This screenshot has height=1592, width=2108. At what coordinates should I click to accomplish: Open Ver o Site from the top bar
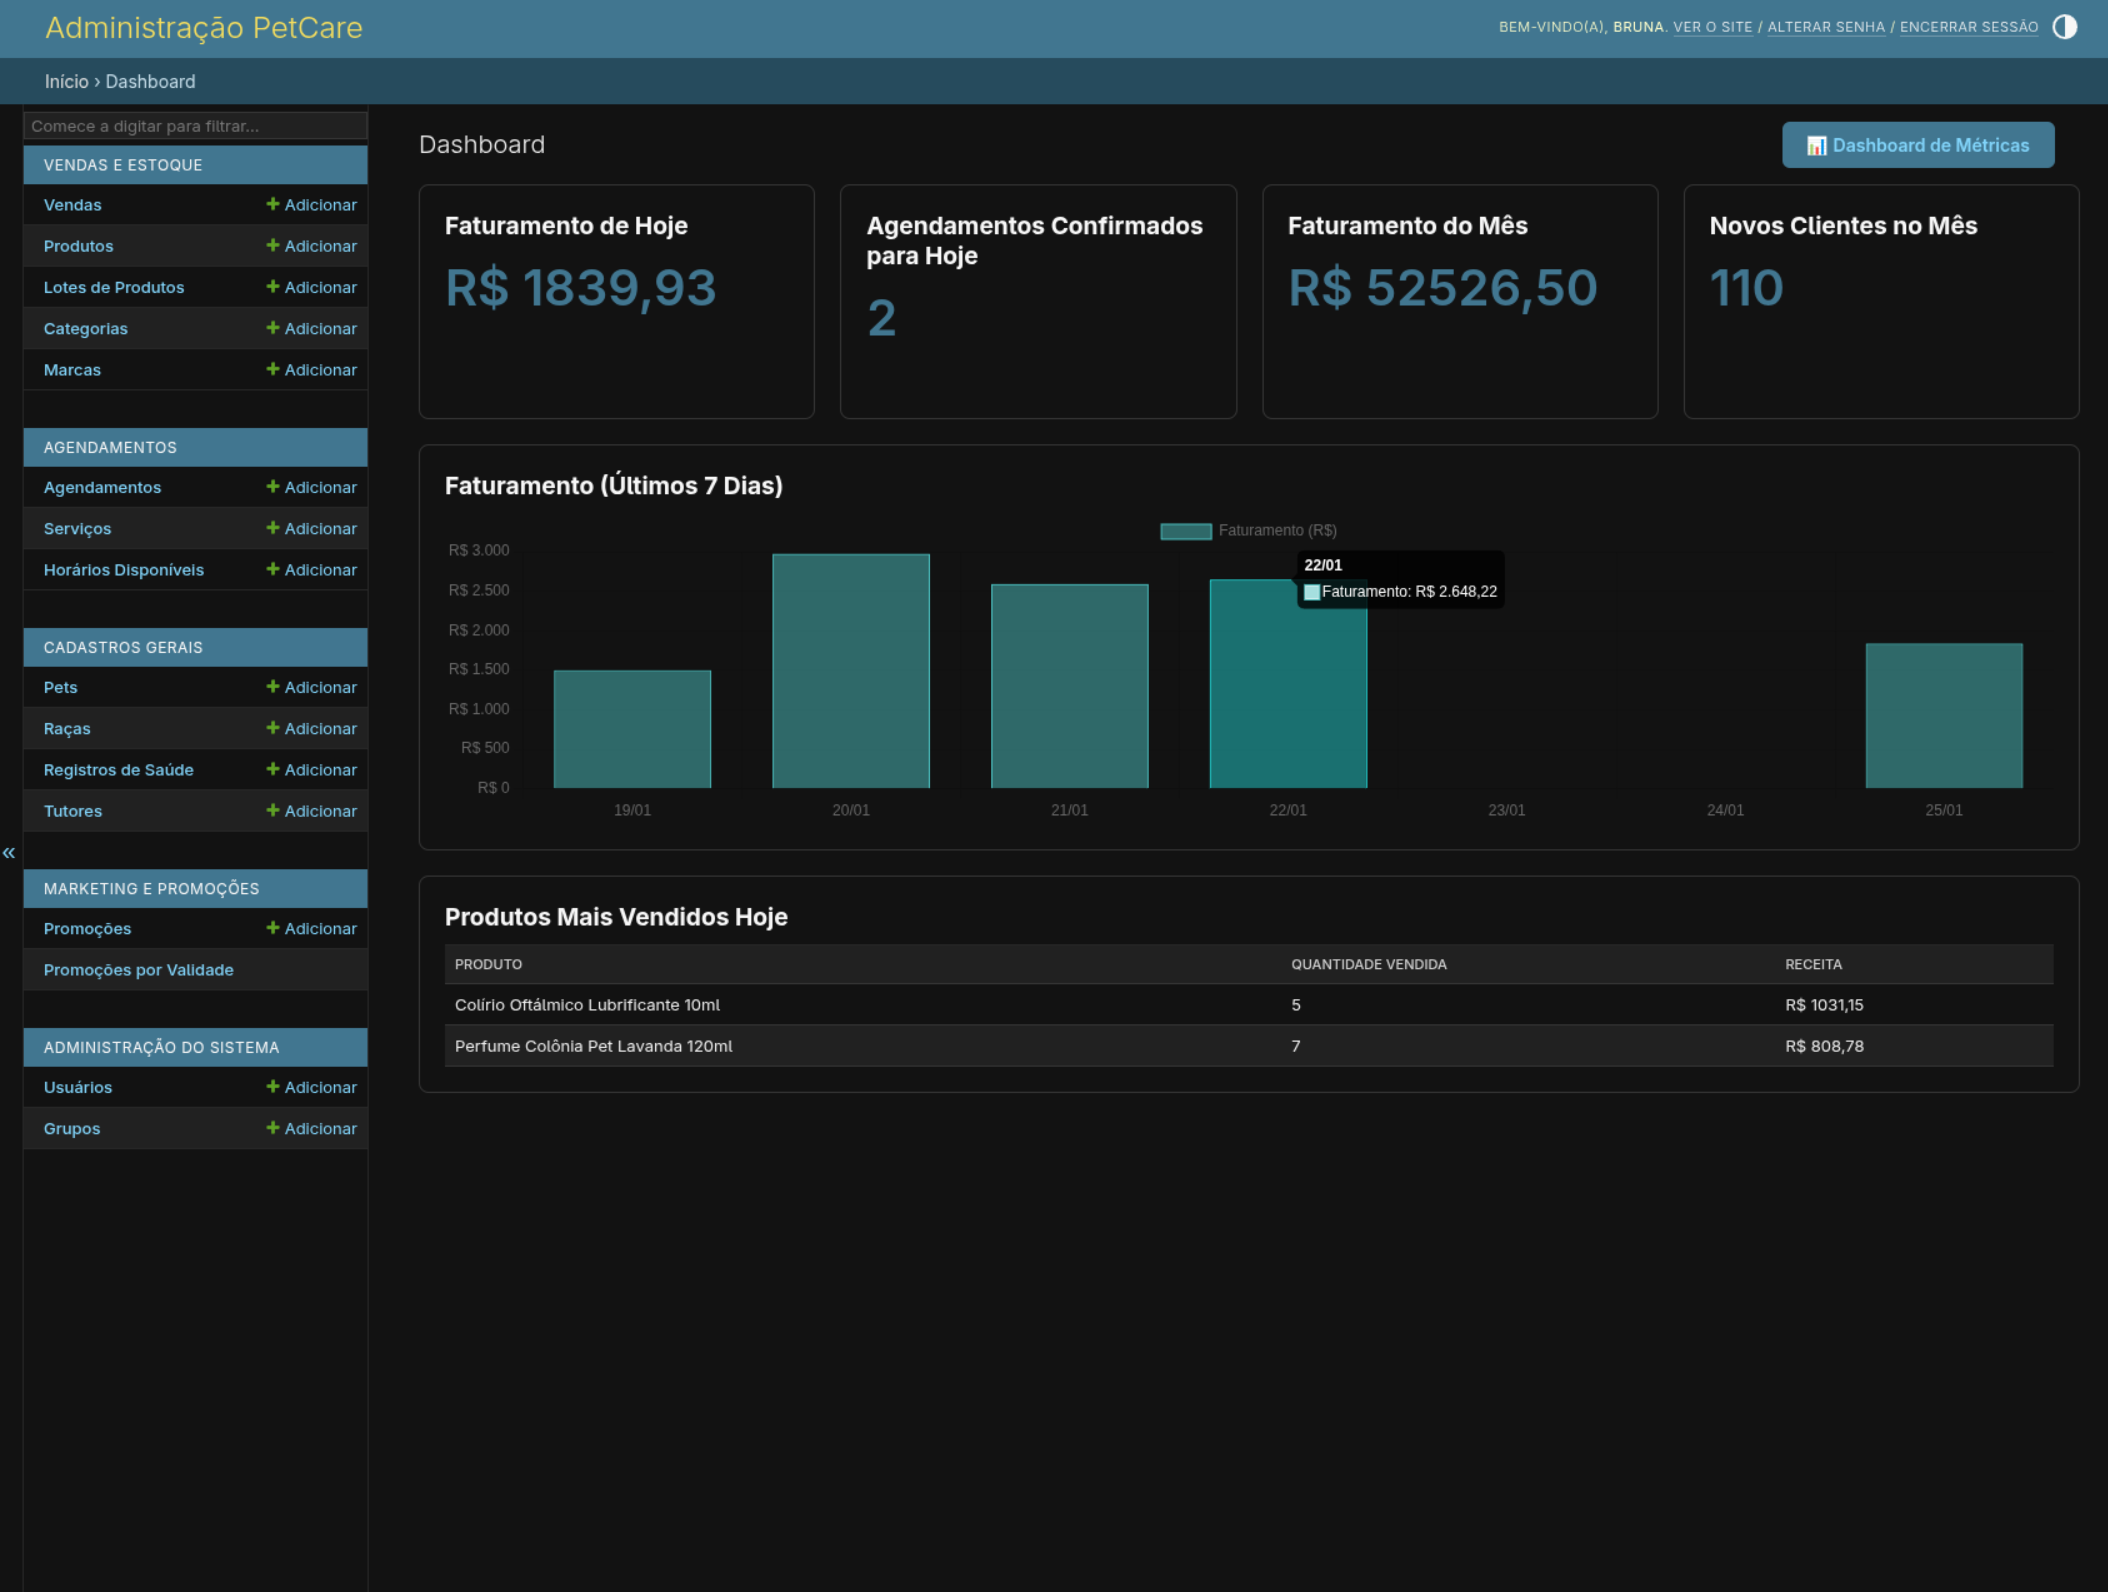point(1714,27)
